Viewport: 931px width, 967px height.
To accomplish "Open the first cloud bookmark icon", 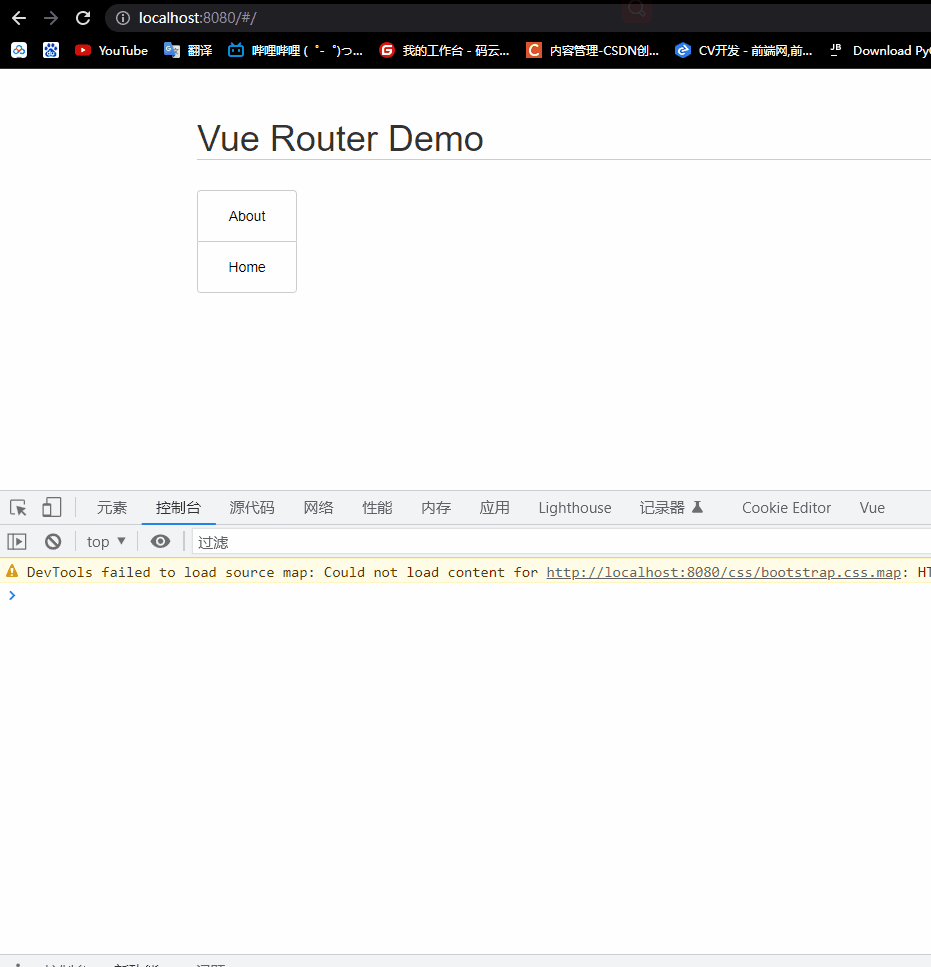I will (19, 51).
